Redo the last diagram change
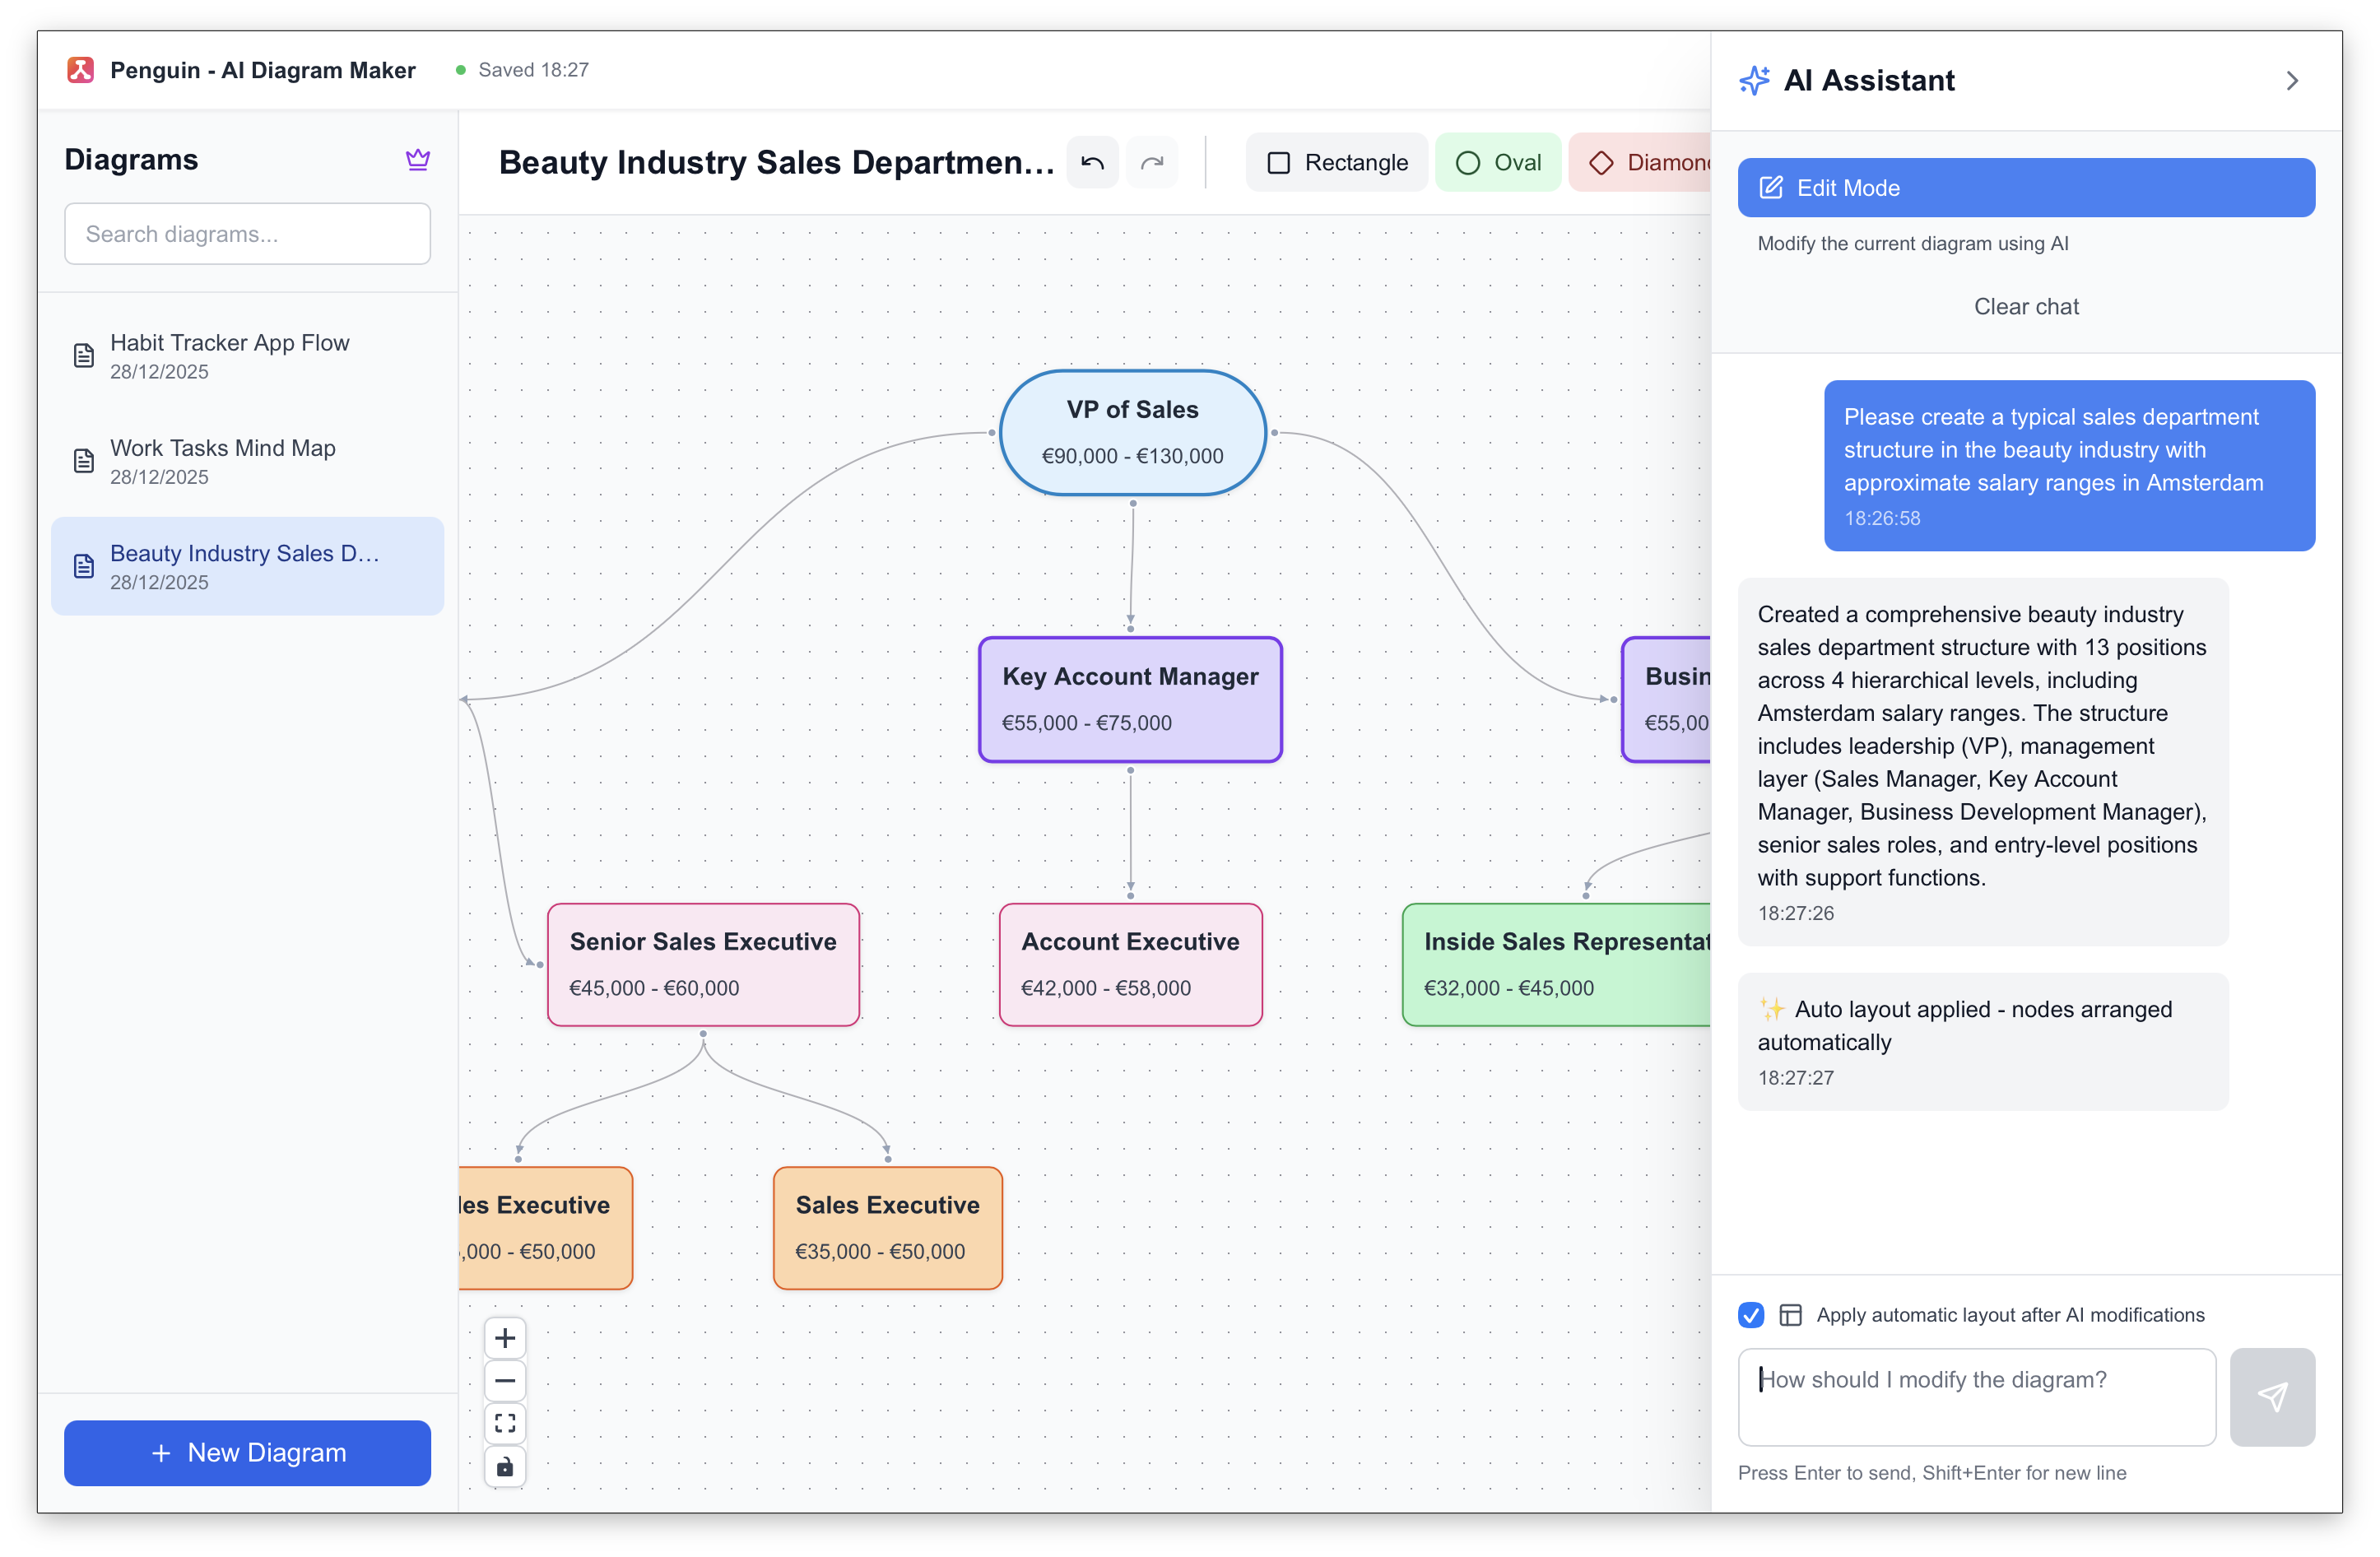This screenshot has width=2380, height=1557. click(1152, 162)
